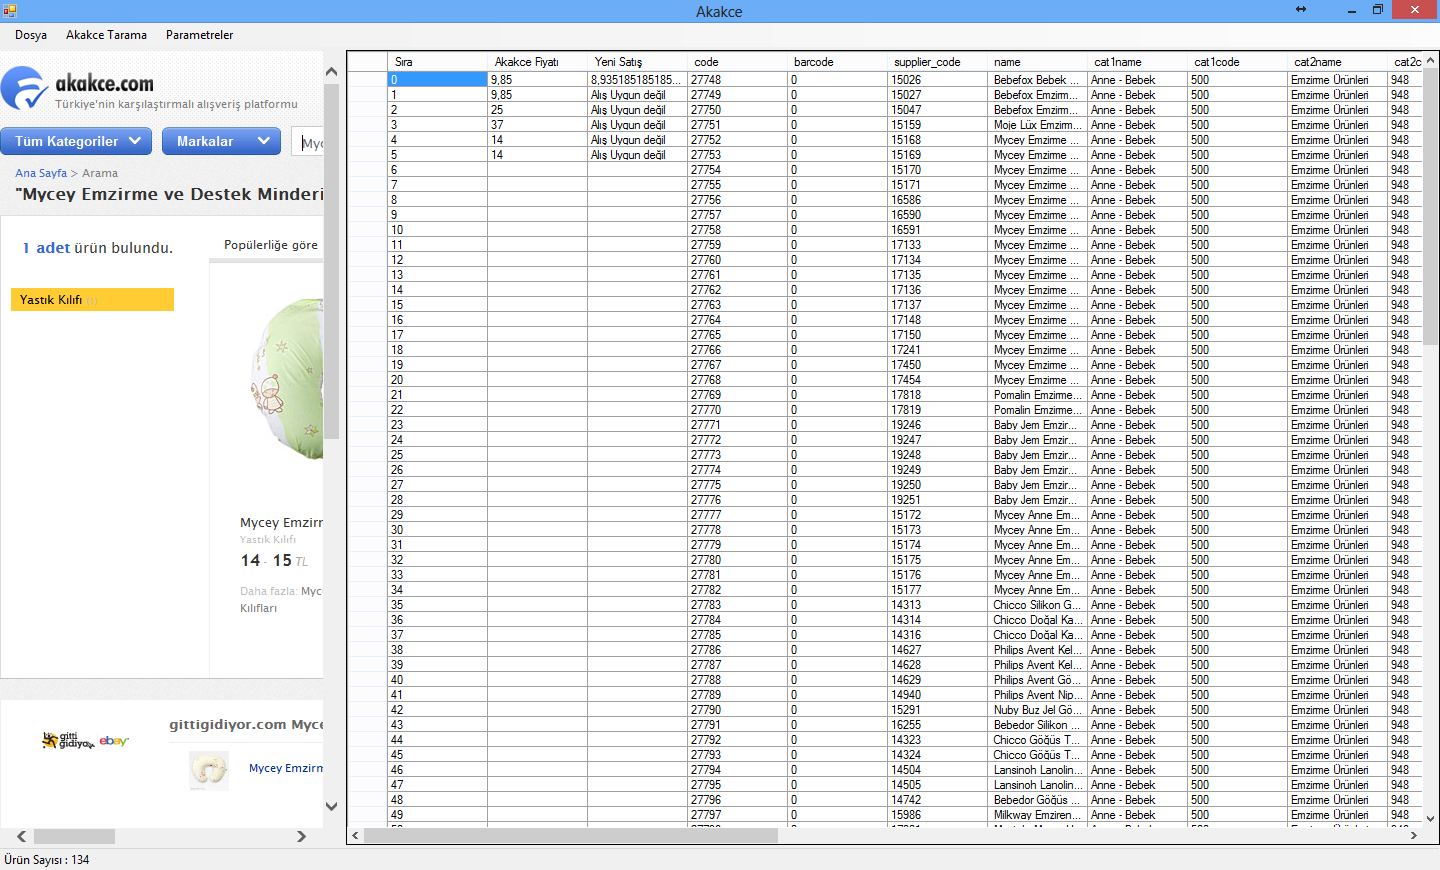Click the Akakce app icon in title bar
This screenshot has height=870, width=1440.
coord(10,11)
